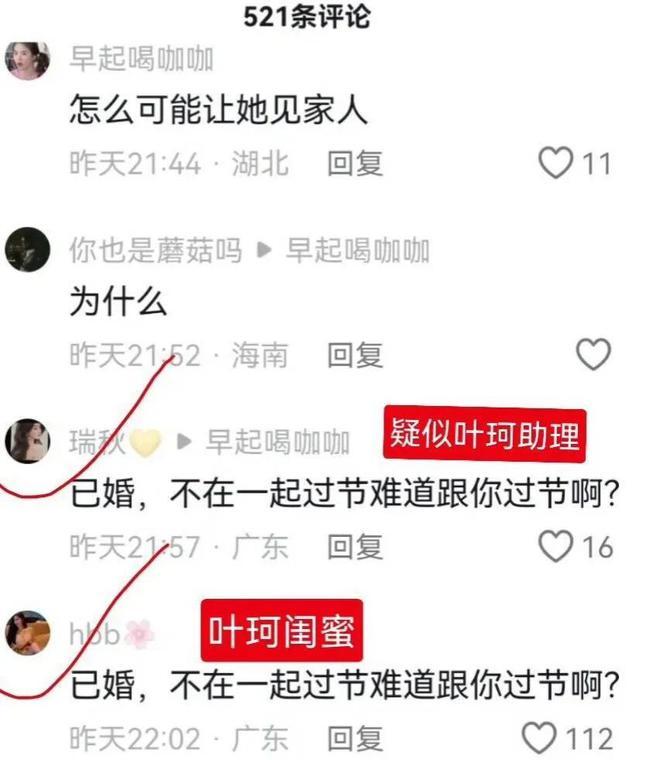Image resolution: width=660 pixels, height=760 pixels.
Task: Open 早起喝咖啡 user avatar
Action: [28, 59]
